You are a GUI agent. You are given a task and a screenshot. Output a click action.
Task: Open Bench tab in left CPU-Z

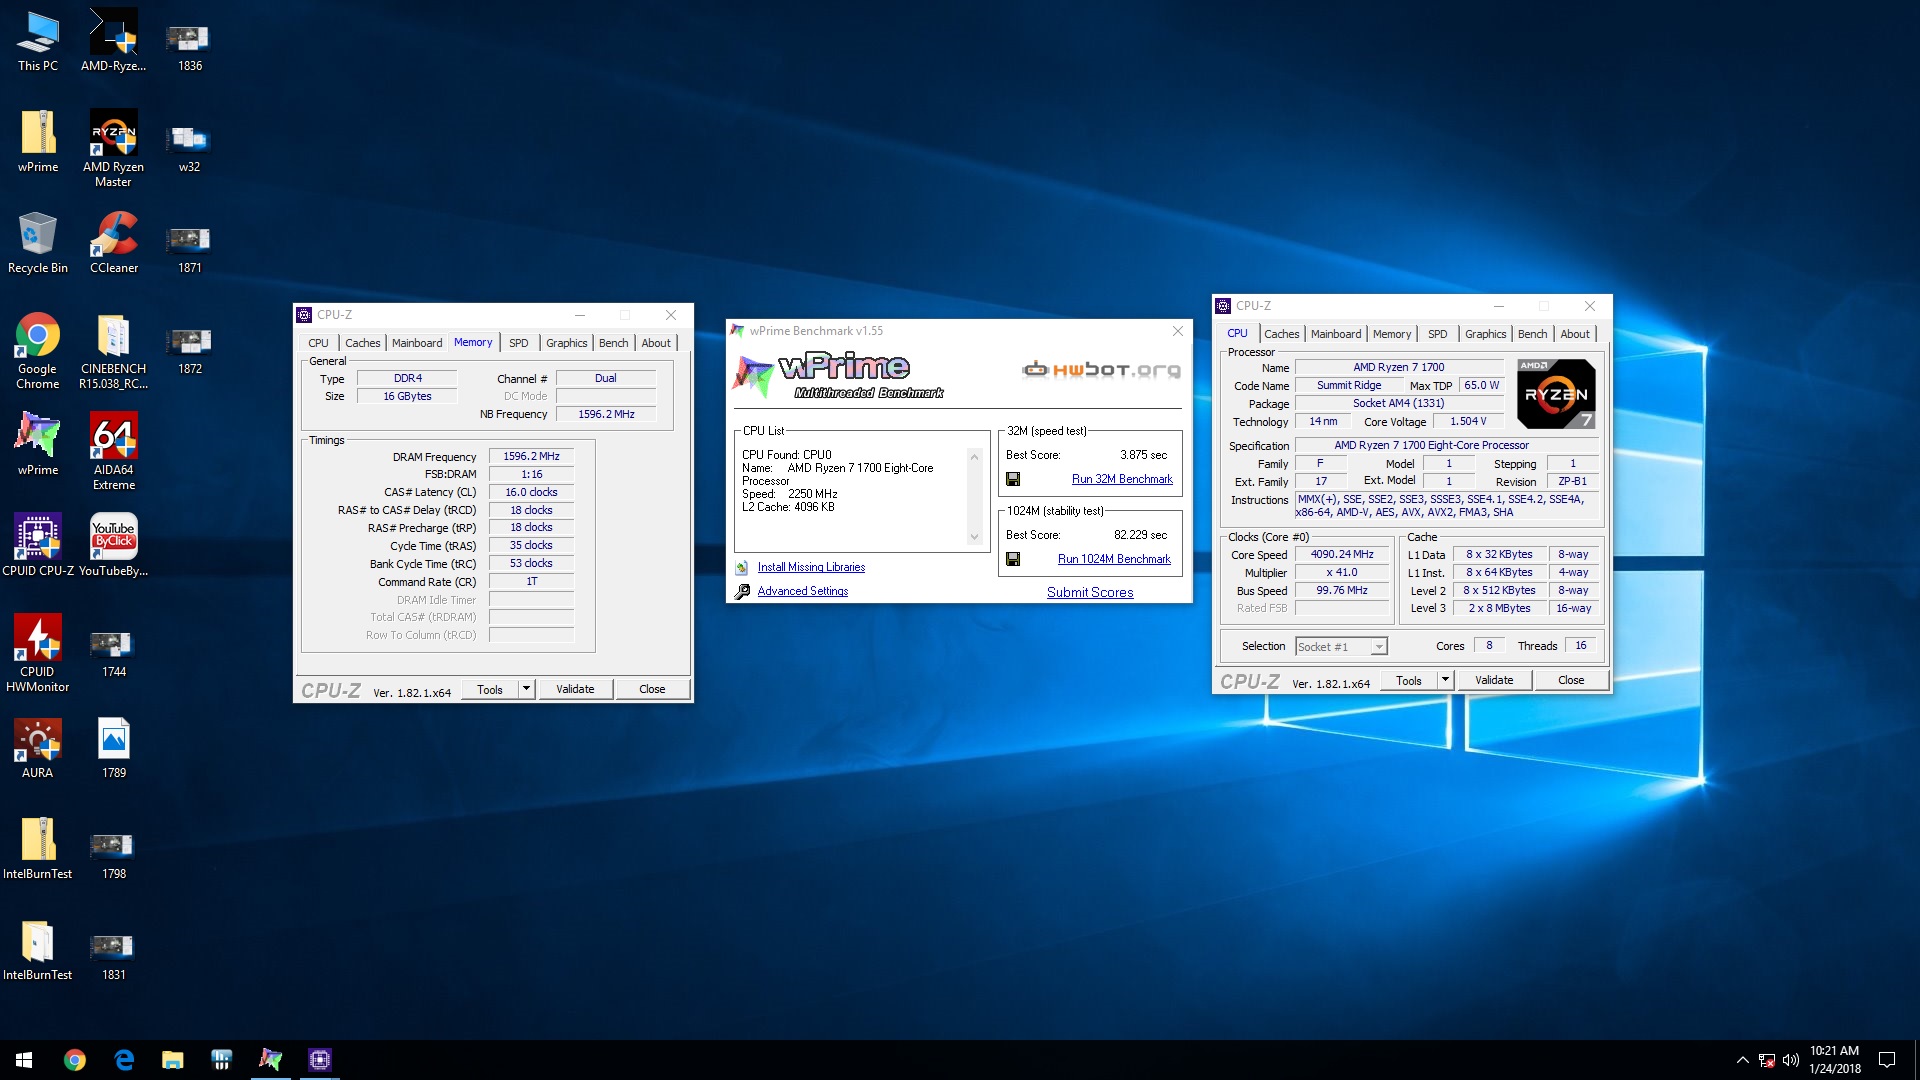[613, 343]
